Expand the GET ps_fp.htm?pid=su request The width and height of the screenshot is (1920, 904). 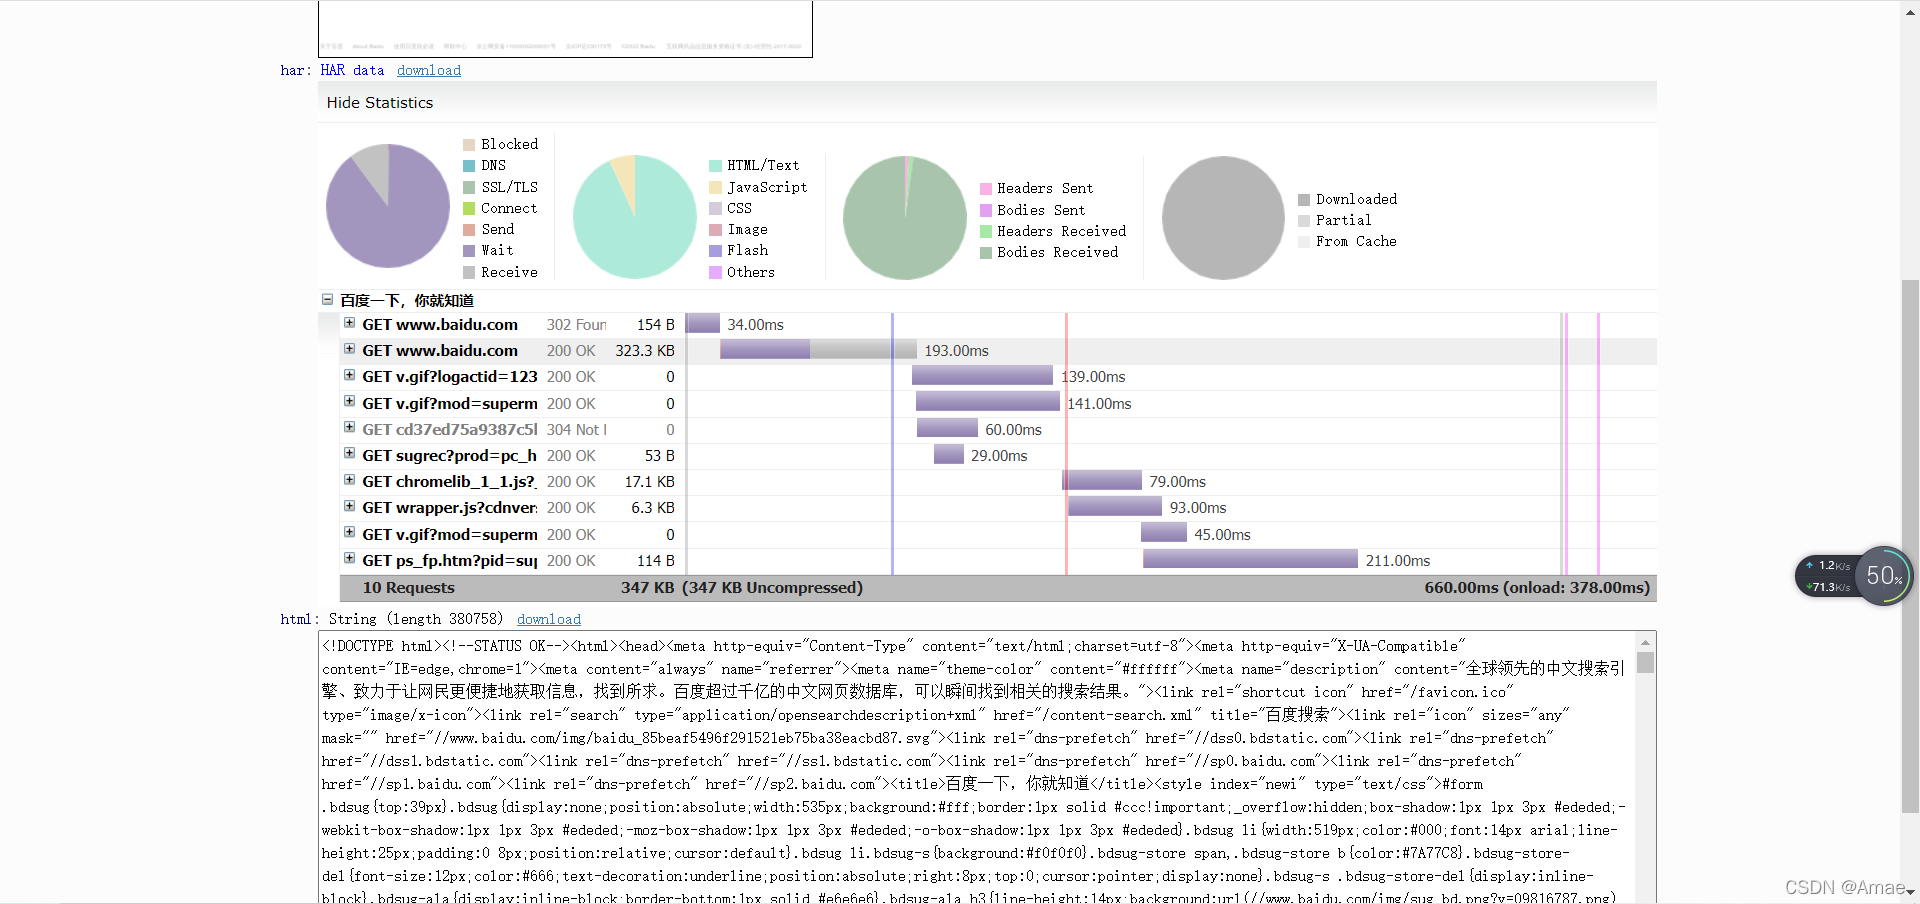pyautogui.click(x=349, y=558)
